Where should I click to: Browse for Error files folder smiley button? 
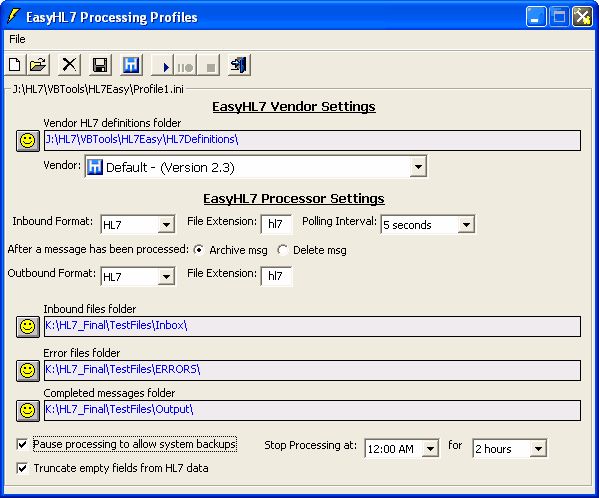[x=28, y=370]
